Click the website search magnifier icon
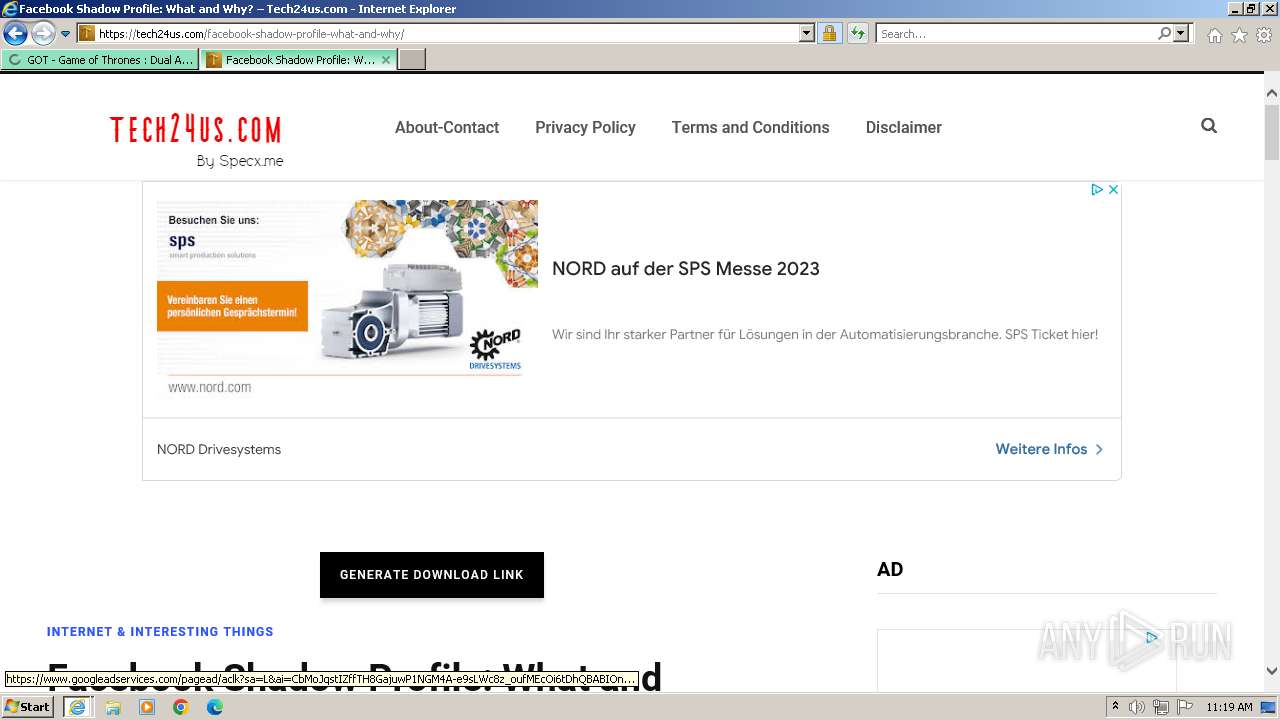The image size is (1280, 720). pos(1209,126)
